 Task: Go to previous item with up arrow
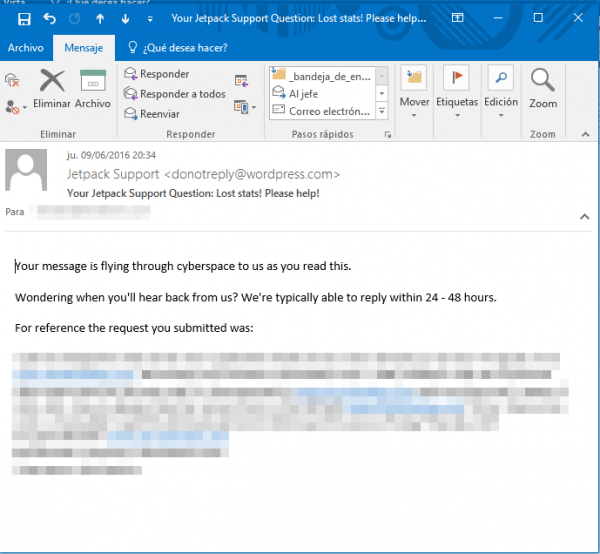click(100, 18)
